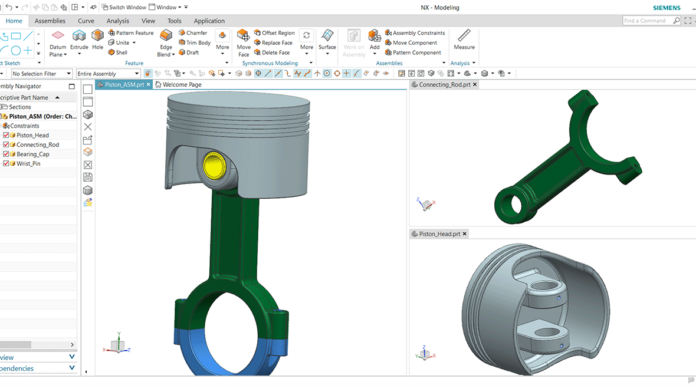This screenshot has height=385, width=696.
Task: Open the Window dropdown menu
Action: (165, 7)
